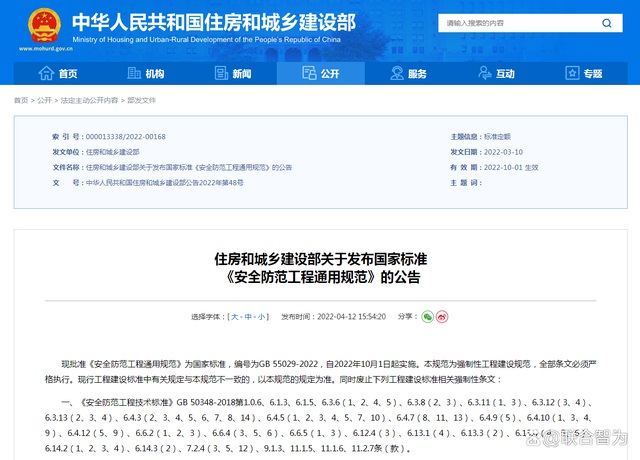Share via the green WeChat icon
The image size is (640, 460).
point(427,317)
